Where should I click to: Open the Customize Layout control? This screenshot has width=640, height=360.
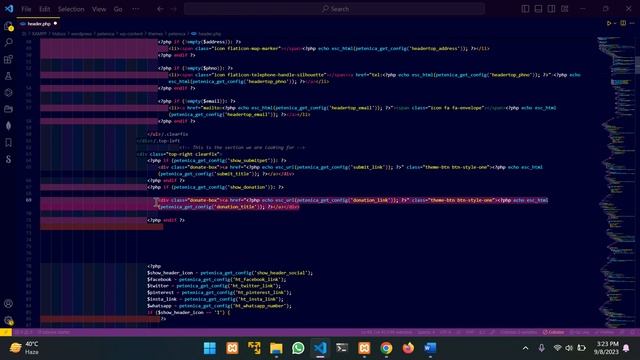tap(564, 9)
